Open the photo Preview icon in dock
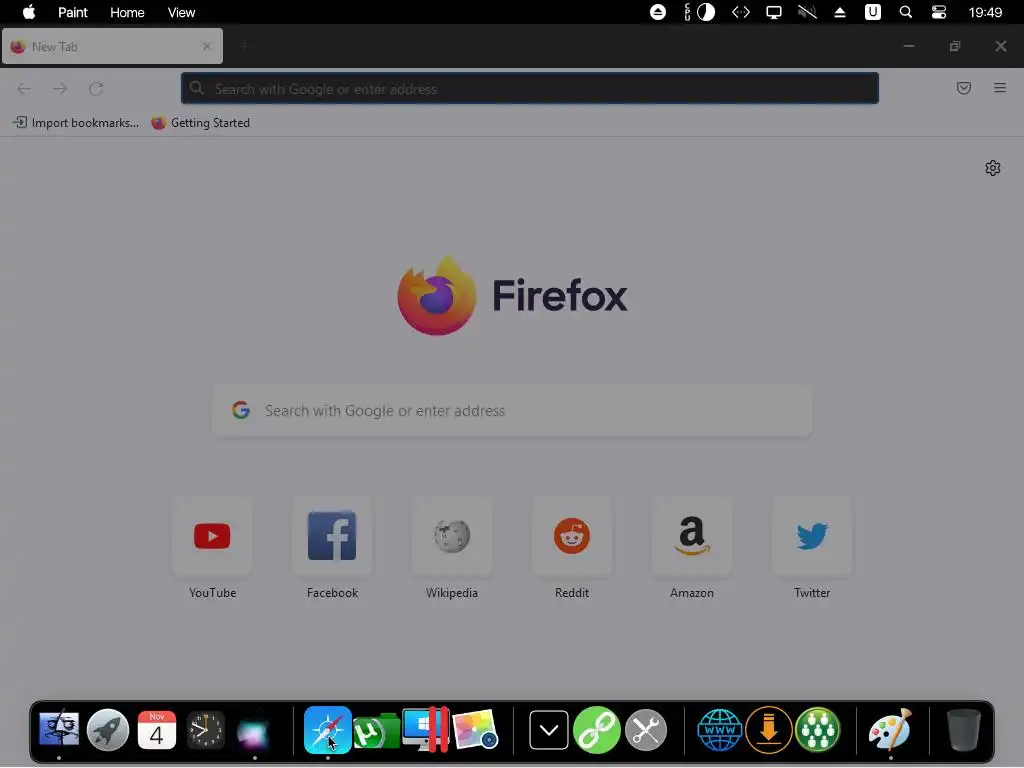1024x768 pixels. pos(475,729)
